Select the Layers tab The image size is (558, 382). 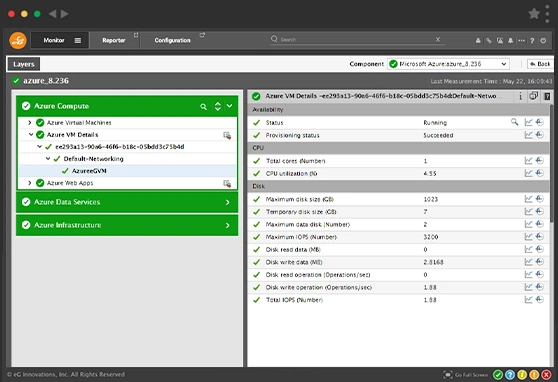pyautogui.click(x=24, y=64)
